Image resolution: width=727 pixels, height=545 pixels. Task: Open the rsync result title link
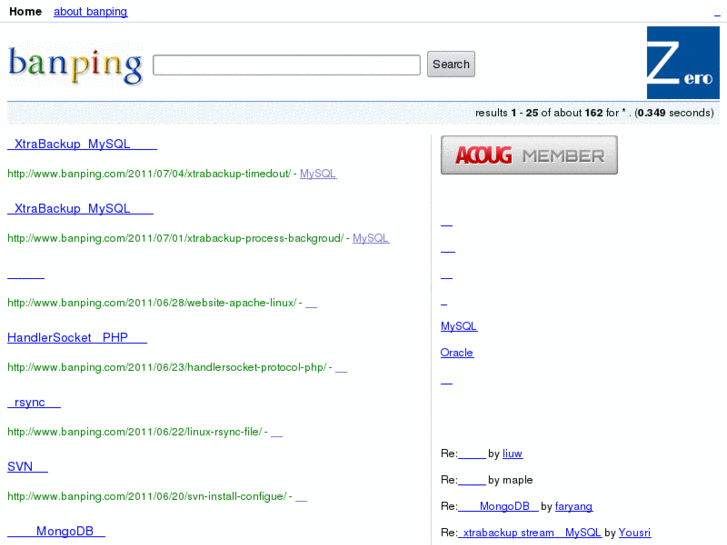(34, 402)
